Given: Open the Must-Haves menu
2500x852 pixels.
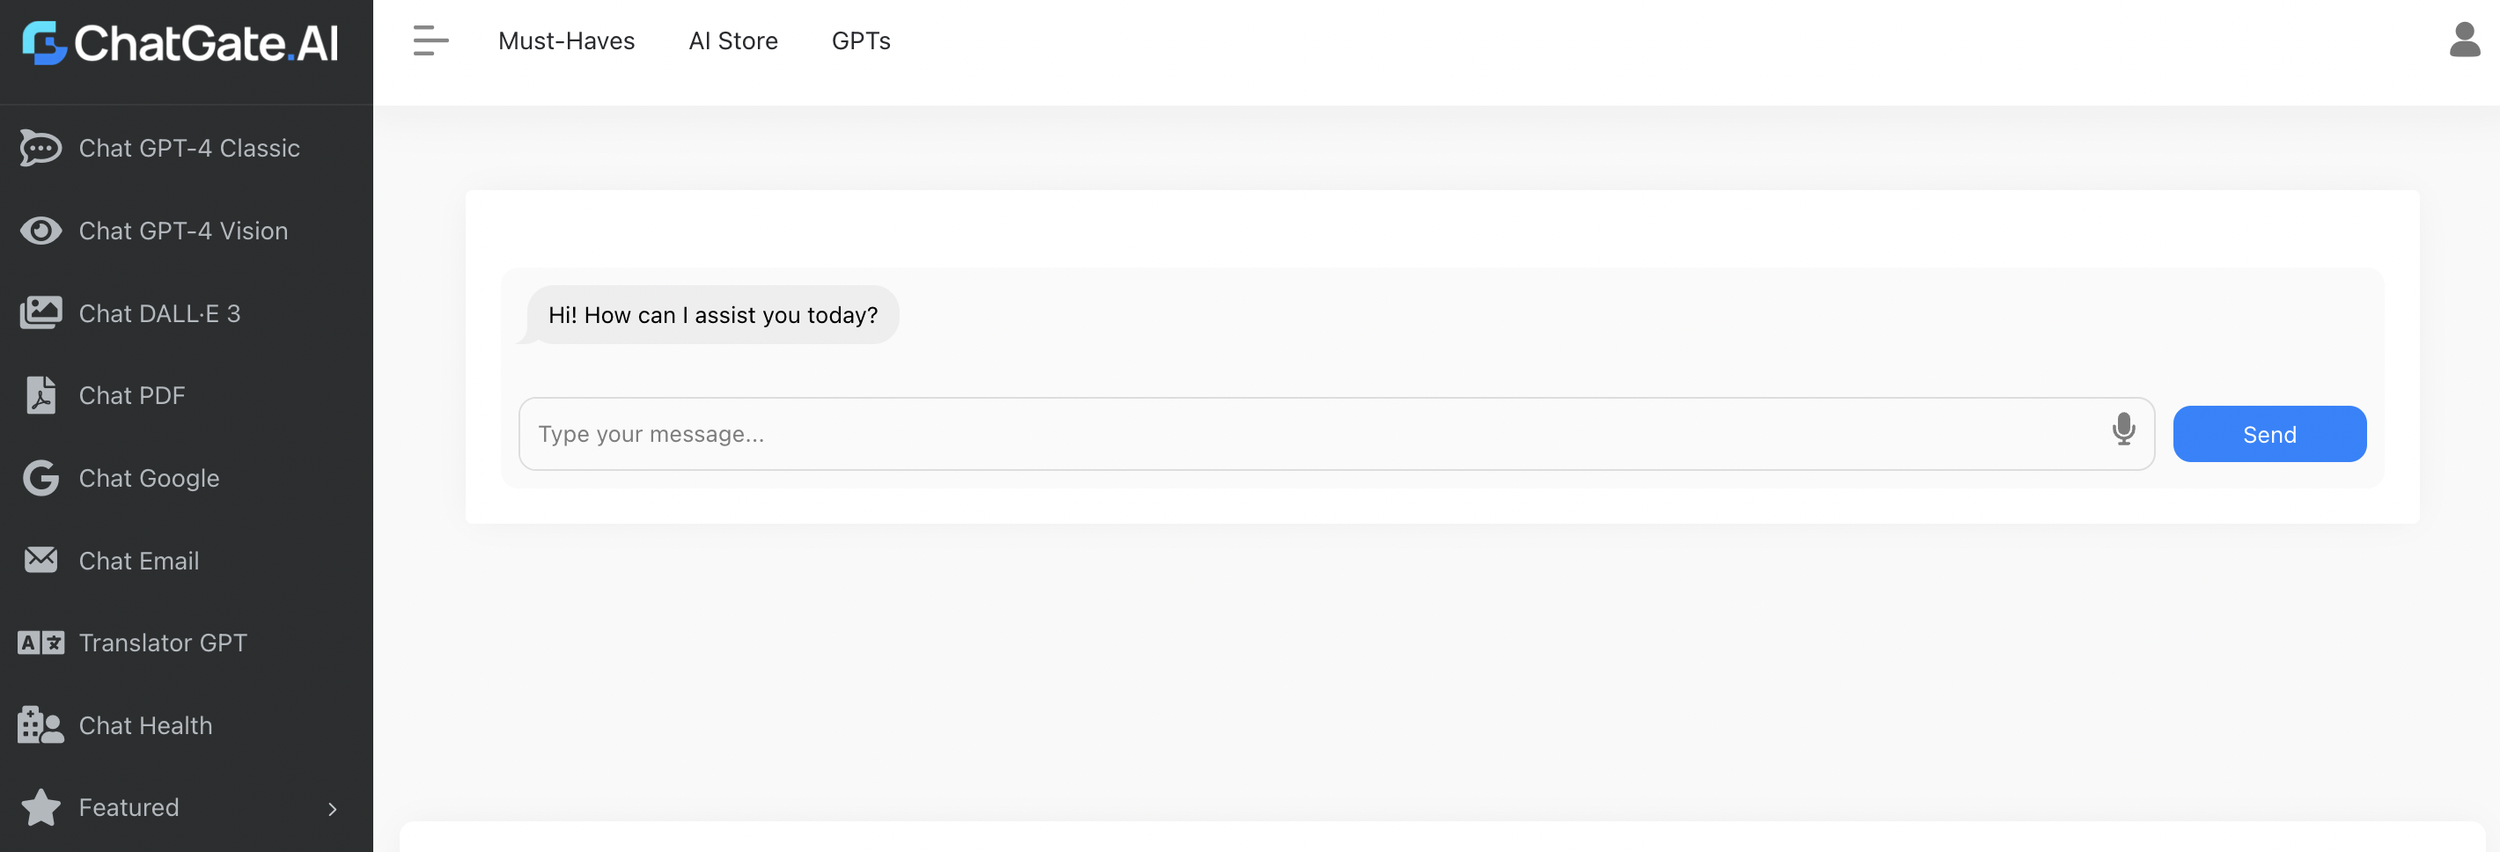Looking at the screenshot, I should [566, 41].
